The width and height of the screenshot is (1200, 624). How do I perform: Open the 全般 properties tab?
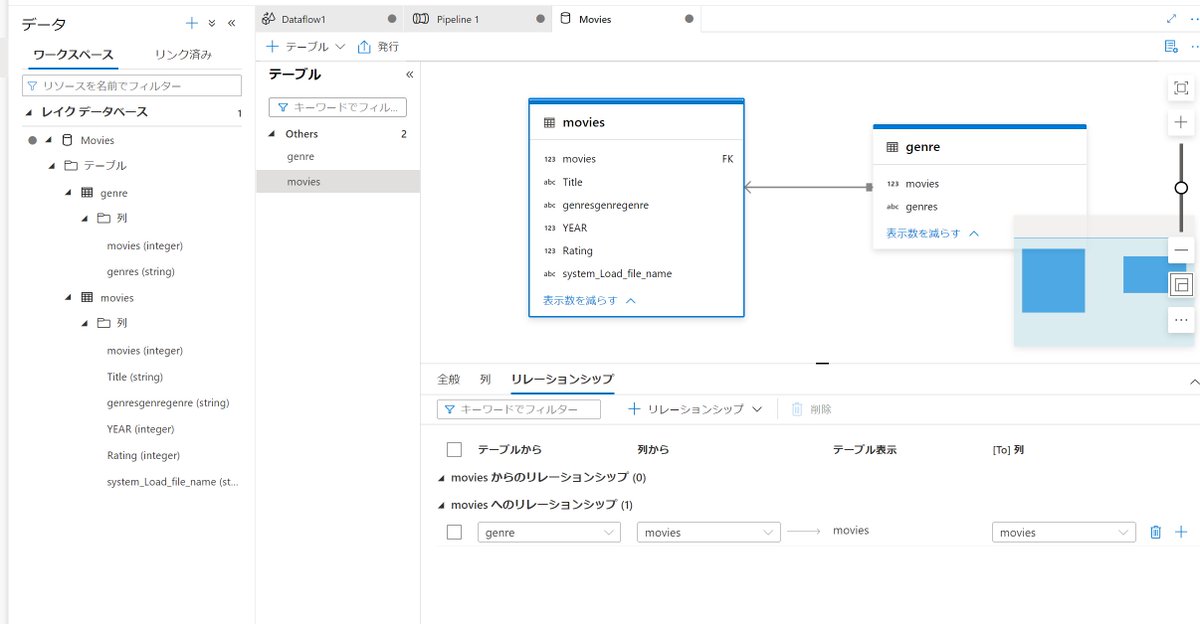pyautogui.click(x=449, y=379)
